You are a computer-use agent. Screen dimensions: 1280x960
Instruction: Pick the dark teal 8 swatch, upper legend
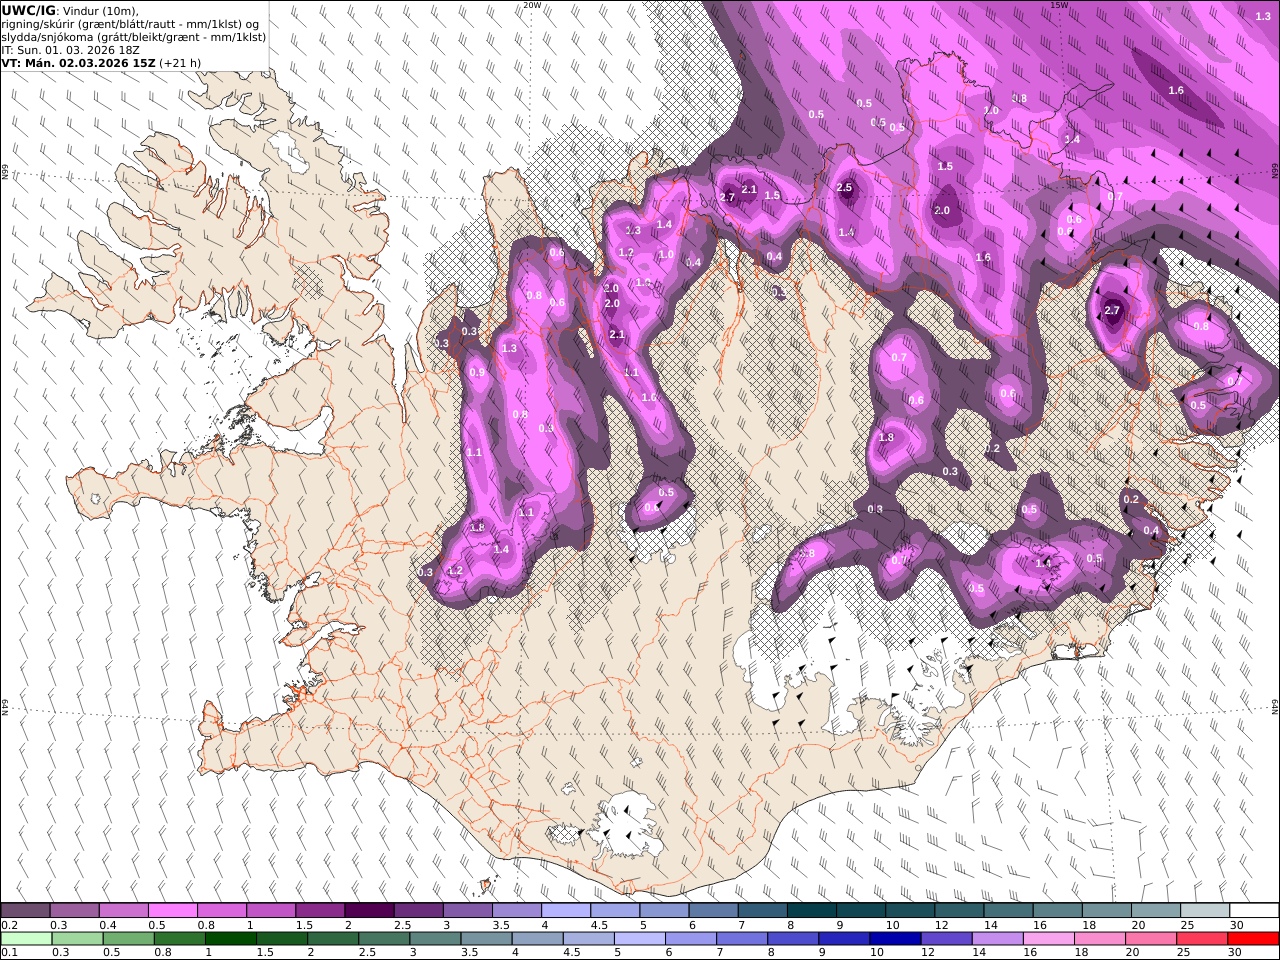[x=811, y=910]
